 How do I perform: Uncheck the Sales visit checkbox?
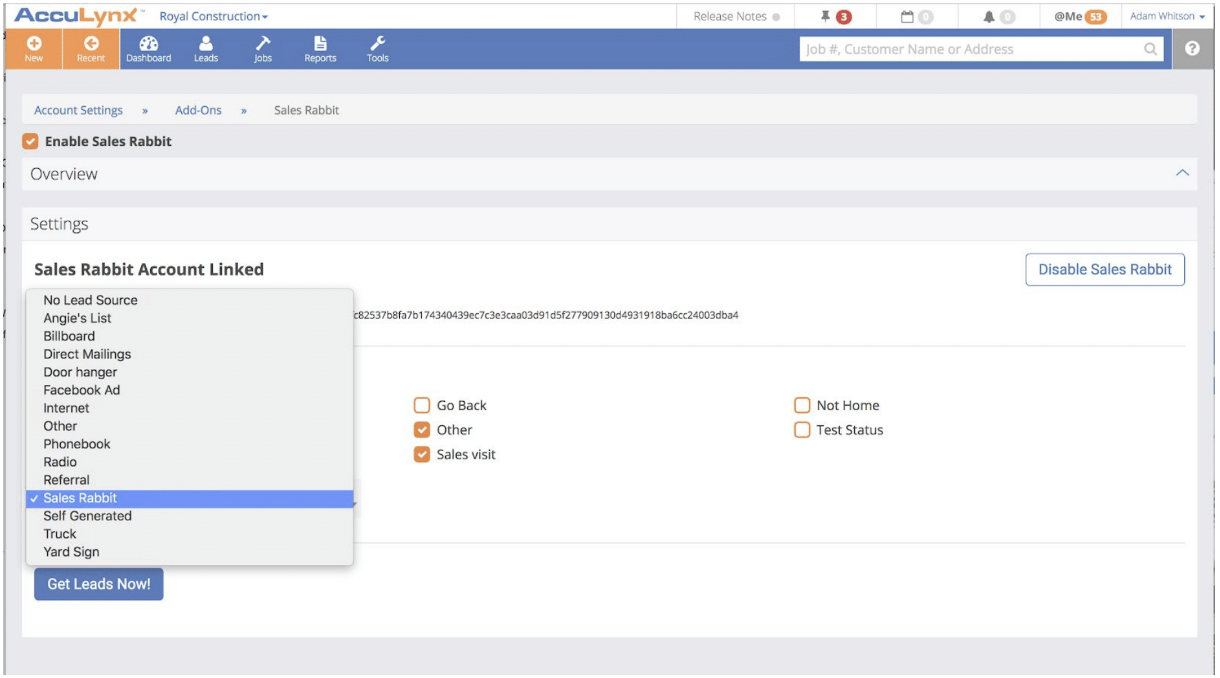[422, 455]
